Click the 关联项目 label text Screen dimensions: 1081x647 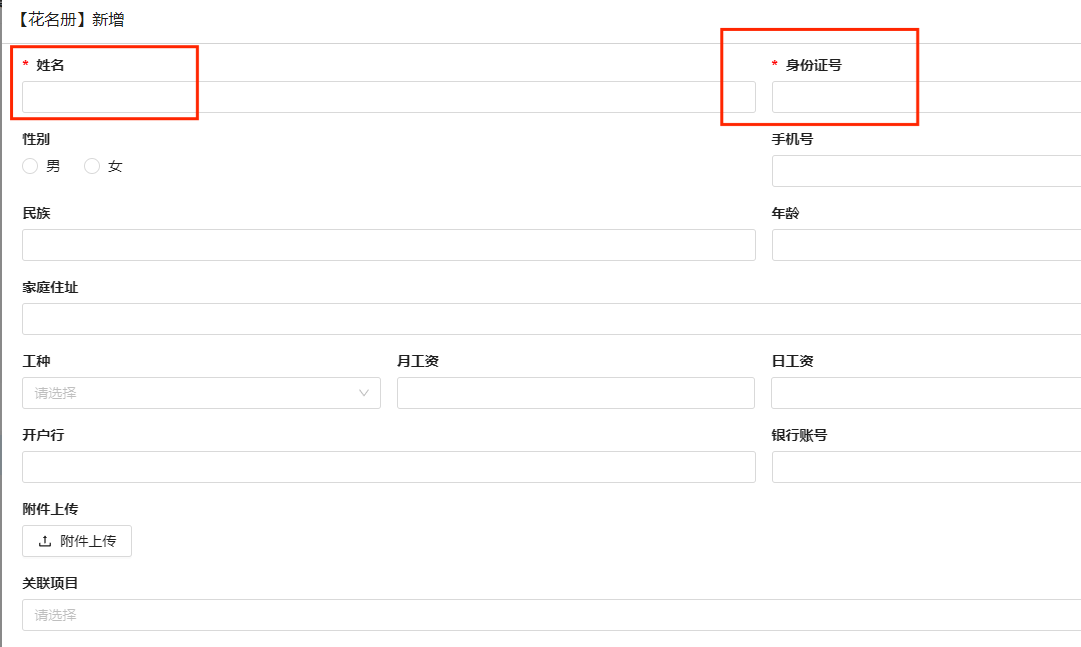click(50, 583)
